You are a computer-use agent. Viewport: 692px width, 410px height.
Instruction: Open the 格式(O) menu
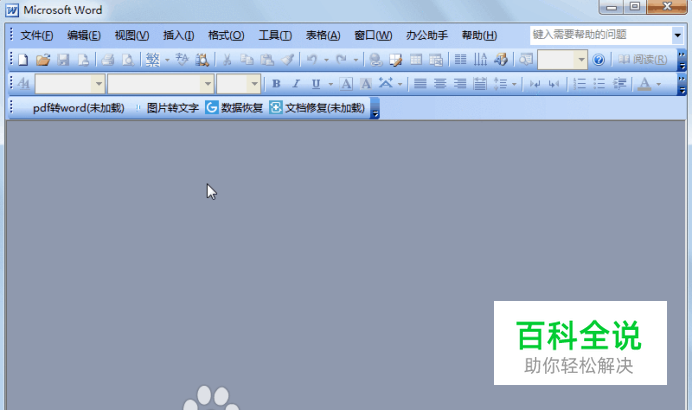226,35
